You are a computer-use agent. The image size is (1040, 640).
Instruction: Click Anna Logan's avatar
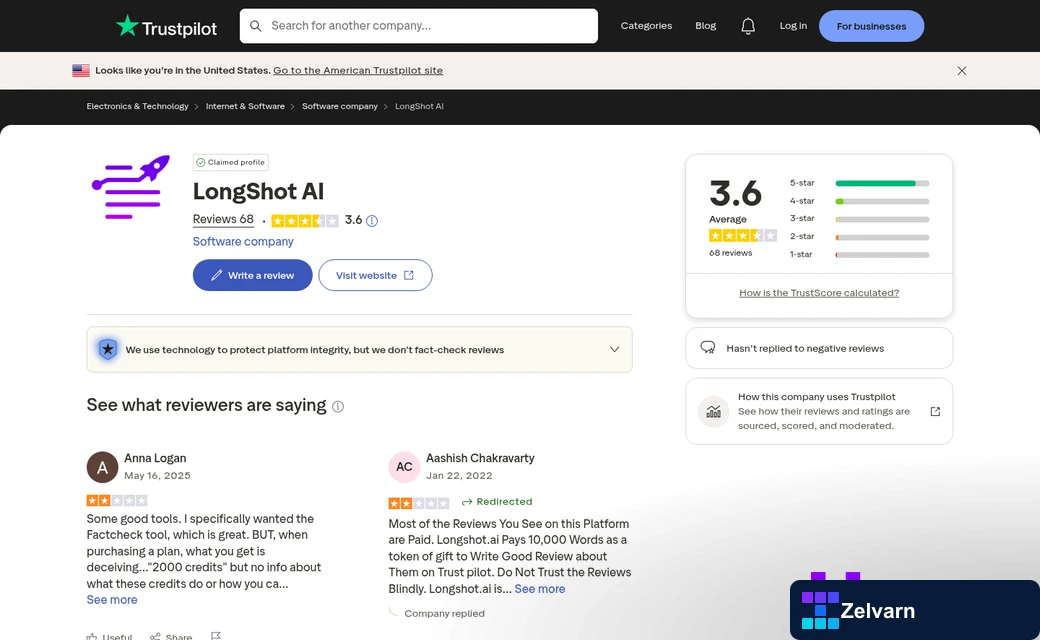[x=103, y=467]
